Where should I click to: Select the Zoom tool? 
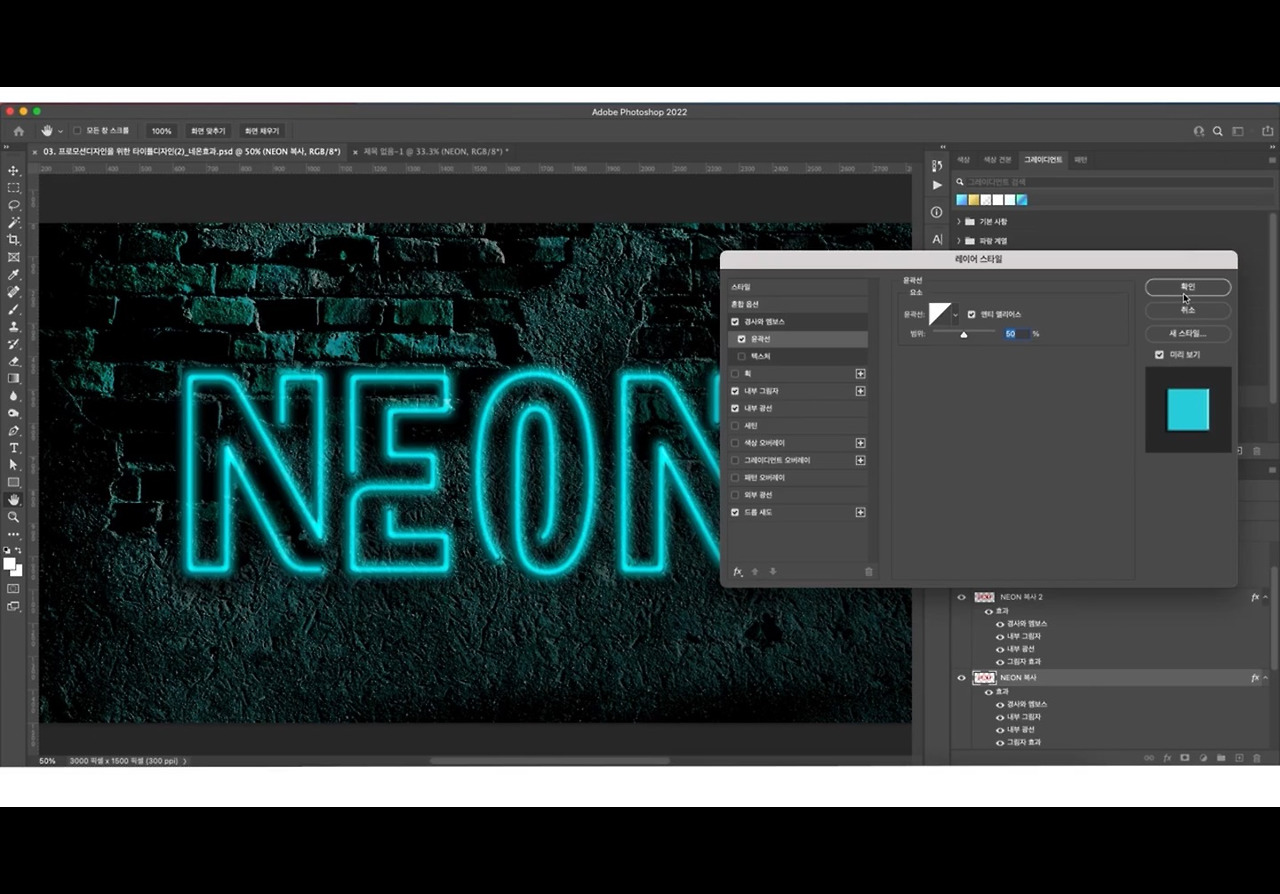(14, 517)
